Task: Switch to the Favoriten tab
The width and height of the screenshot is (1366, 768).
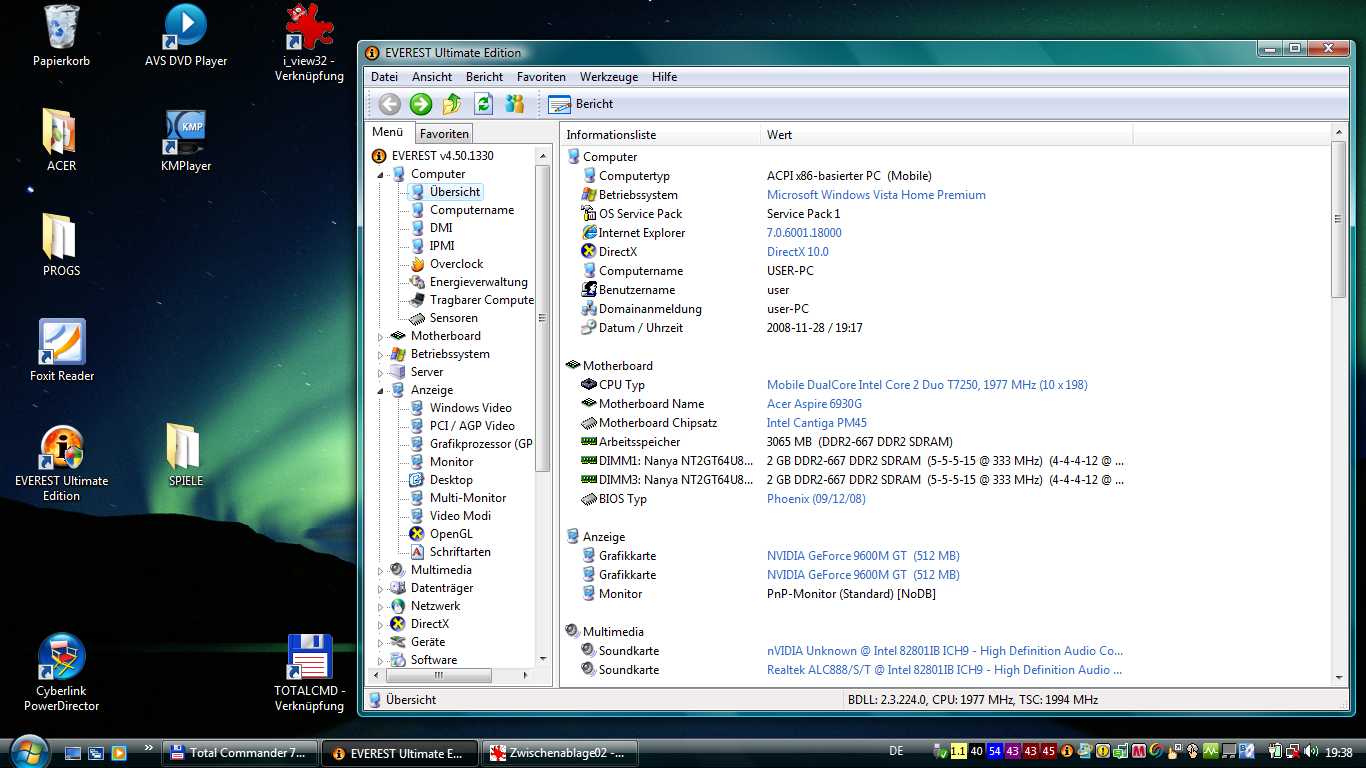Action: point(444,133)
